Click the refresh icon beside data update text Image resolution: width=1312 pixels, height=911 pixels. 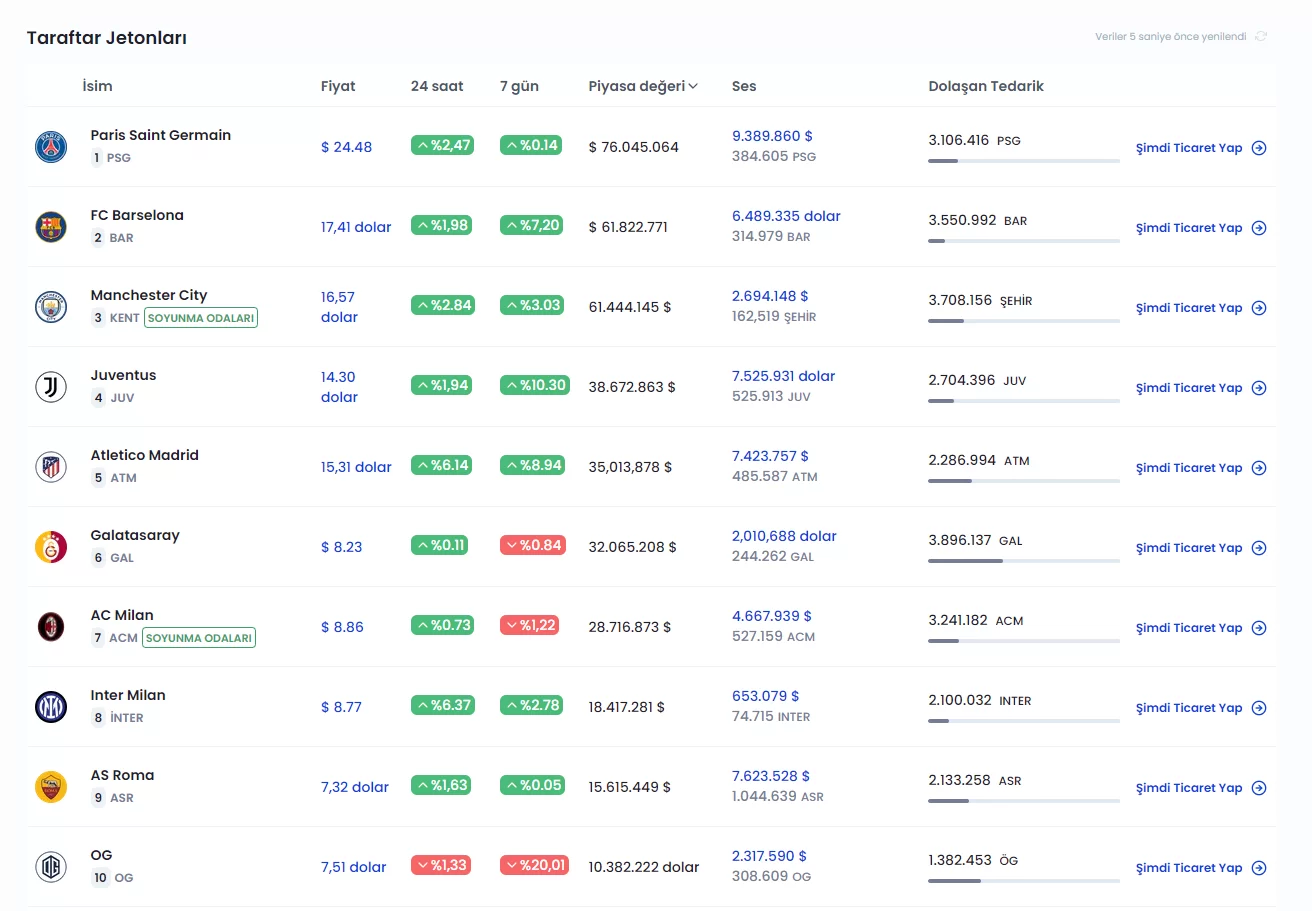pyautogui.click(x=1261, y=37)
